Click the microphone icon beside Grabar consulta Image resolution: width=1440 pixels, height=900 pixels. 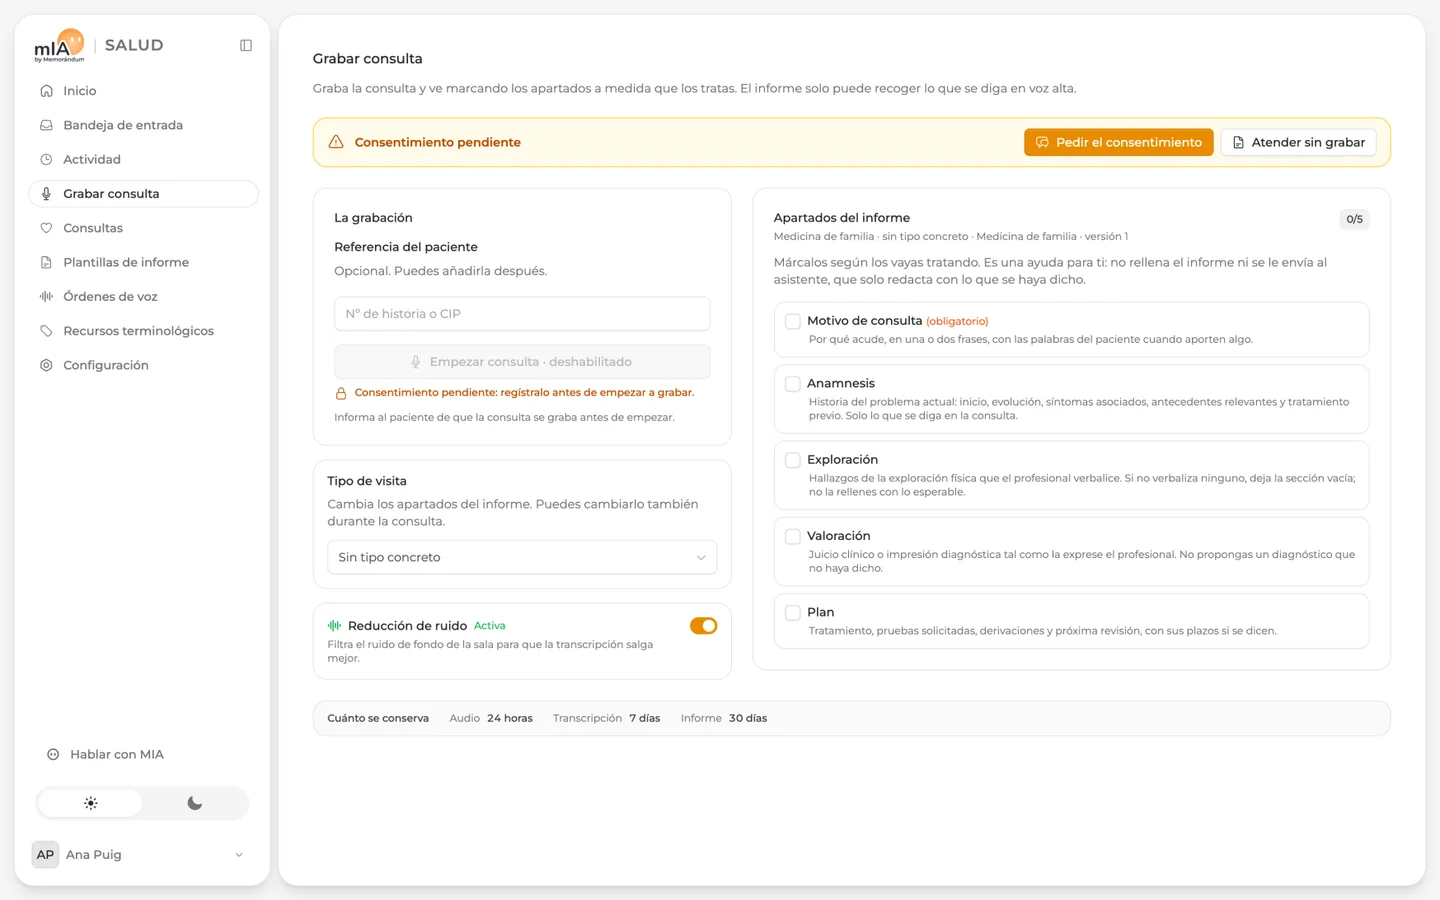coord(46,194)
